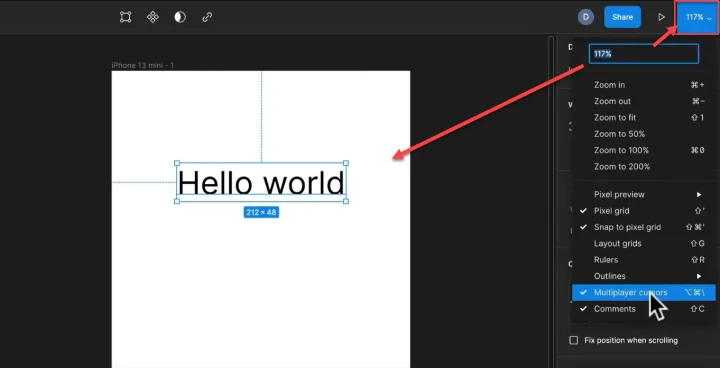Choose Zoom to 50% option
720x368 pixels.
point(643,134)
